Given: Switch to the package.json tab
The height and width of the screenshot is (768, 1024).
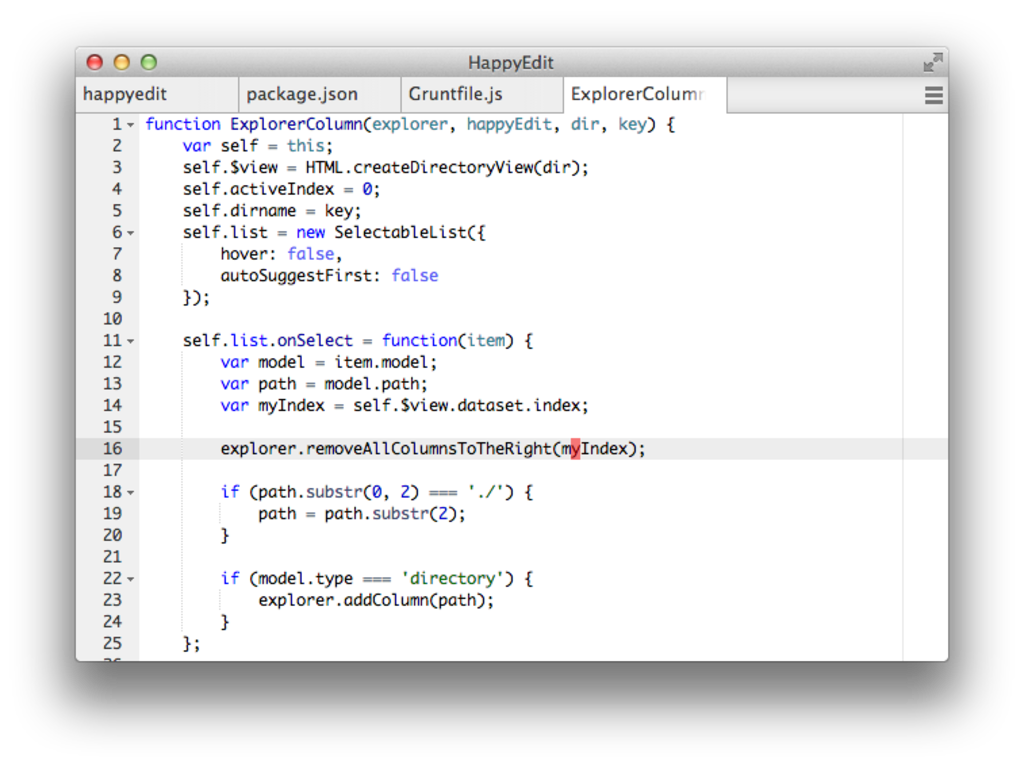Looking at the screenshot, I should point(302,94).
